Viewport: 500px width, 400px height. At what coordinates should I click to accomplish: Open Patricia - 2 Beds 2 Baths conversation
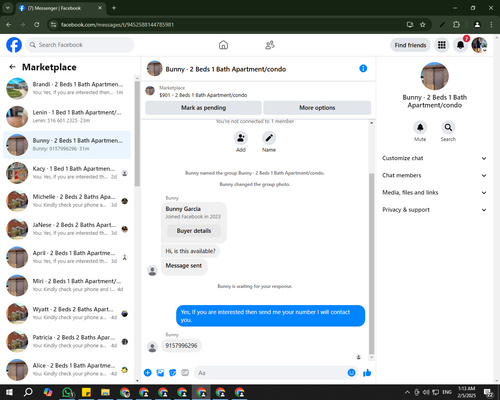coord(67,341)
